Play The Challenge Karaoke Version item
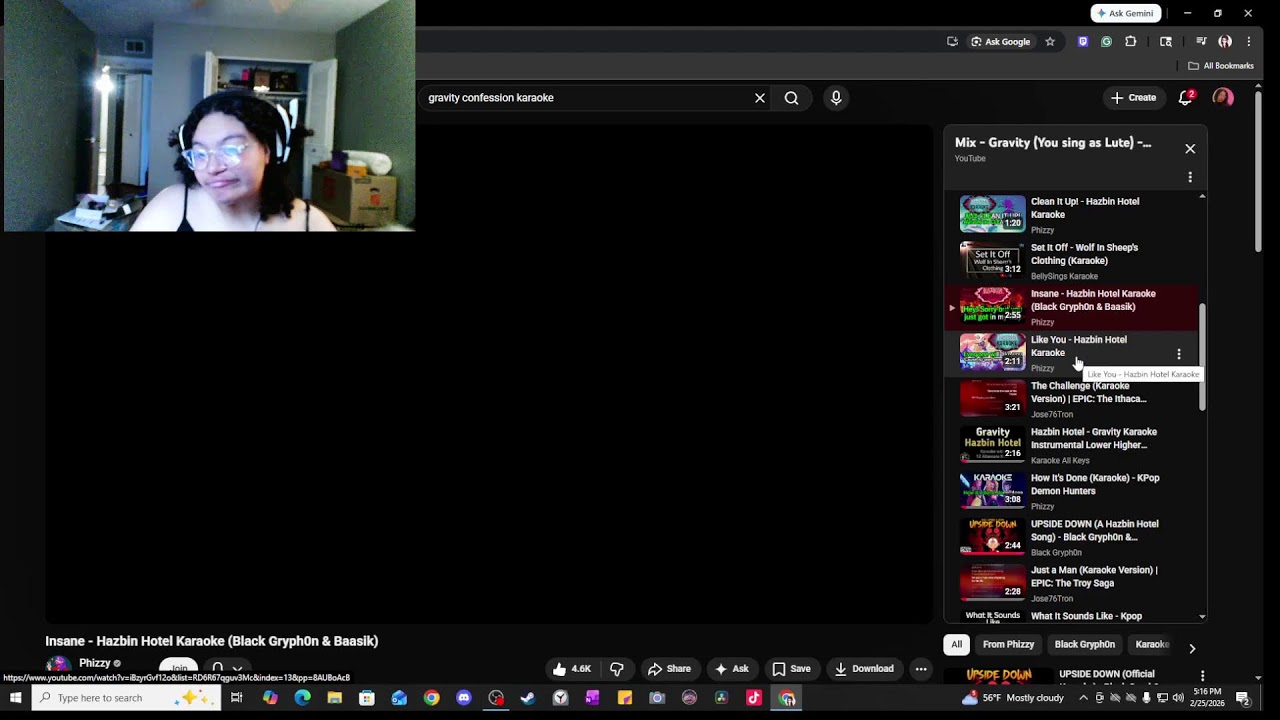The width and height of the screenshot is (1280, 720). coord(1070,399)
